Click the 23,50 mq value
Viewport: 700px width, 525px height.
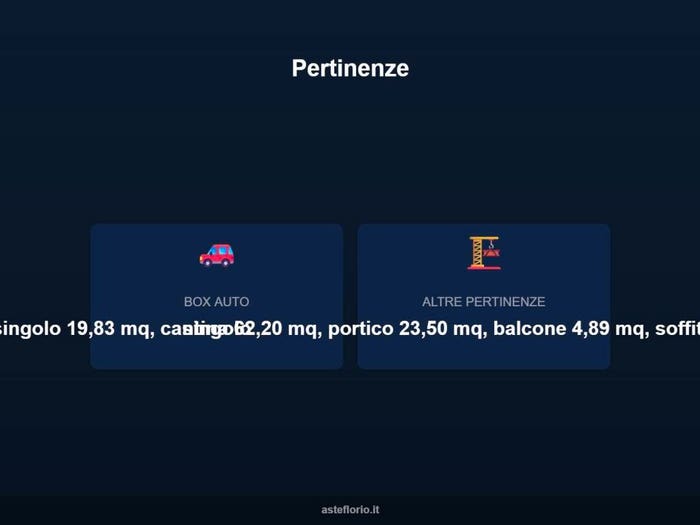pos(443,329)
